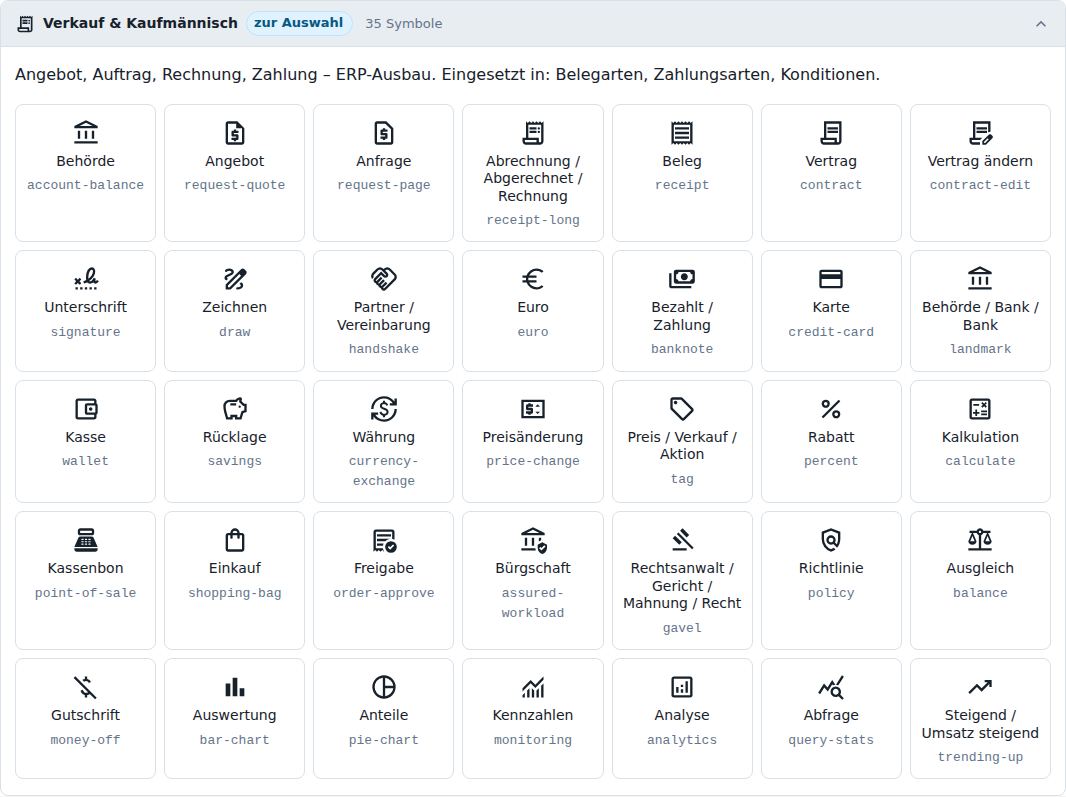The width and height of the screenshot is (1066, 797).
Task: Click the description text starting 'Angebot, Auftrag, Rechnung'
Action: pos(447,74)
